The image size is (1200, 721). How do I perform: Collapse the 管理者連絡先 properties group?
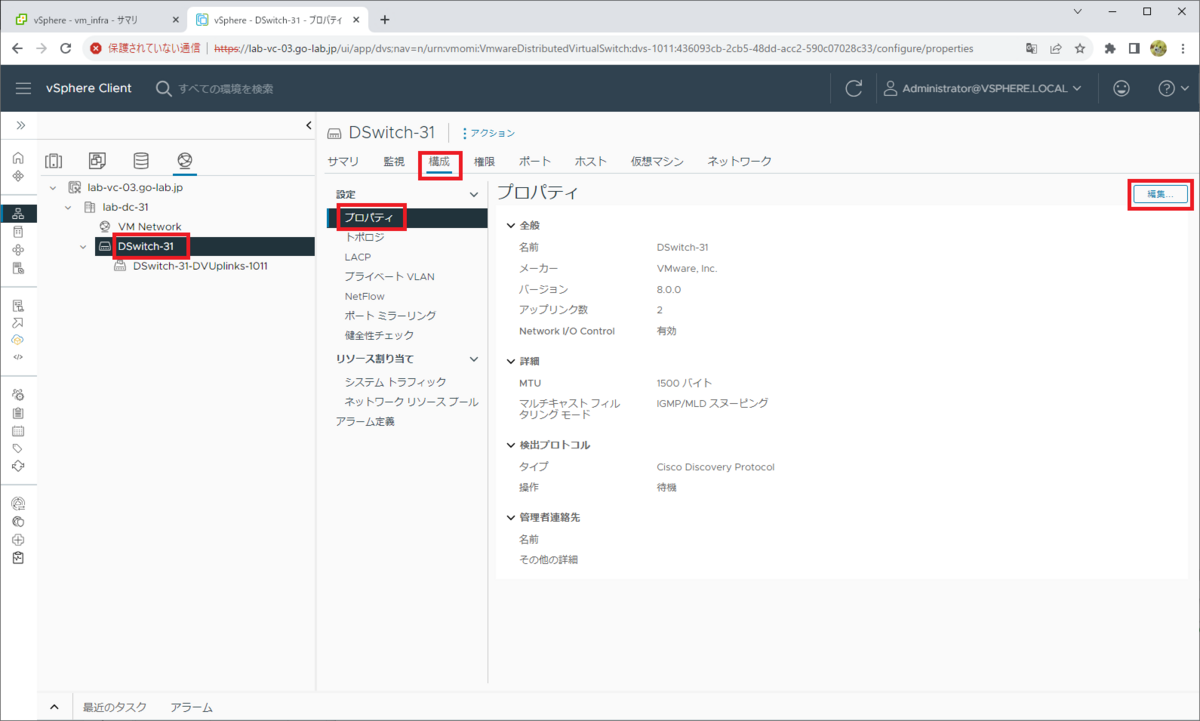tap(511, 517)
